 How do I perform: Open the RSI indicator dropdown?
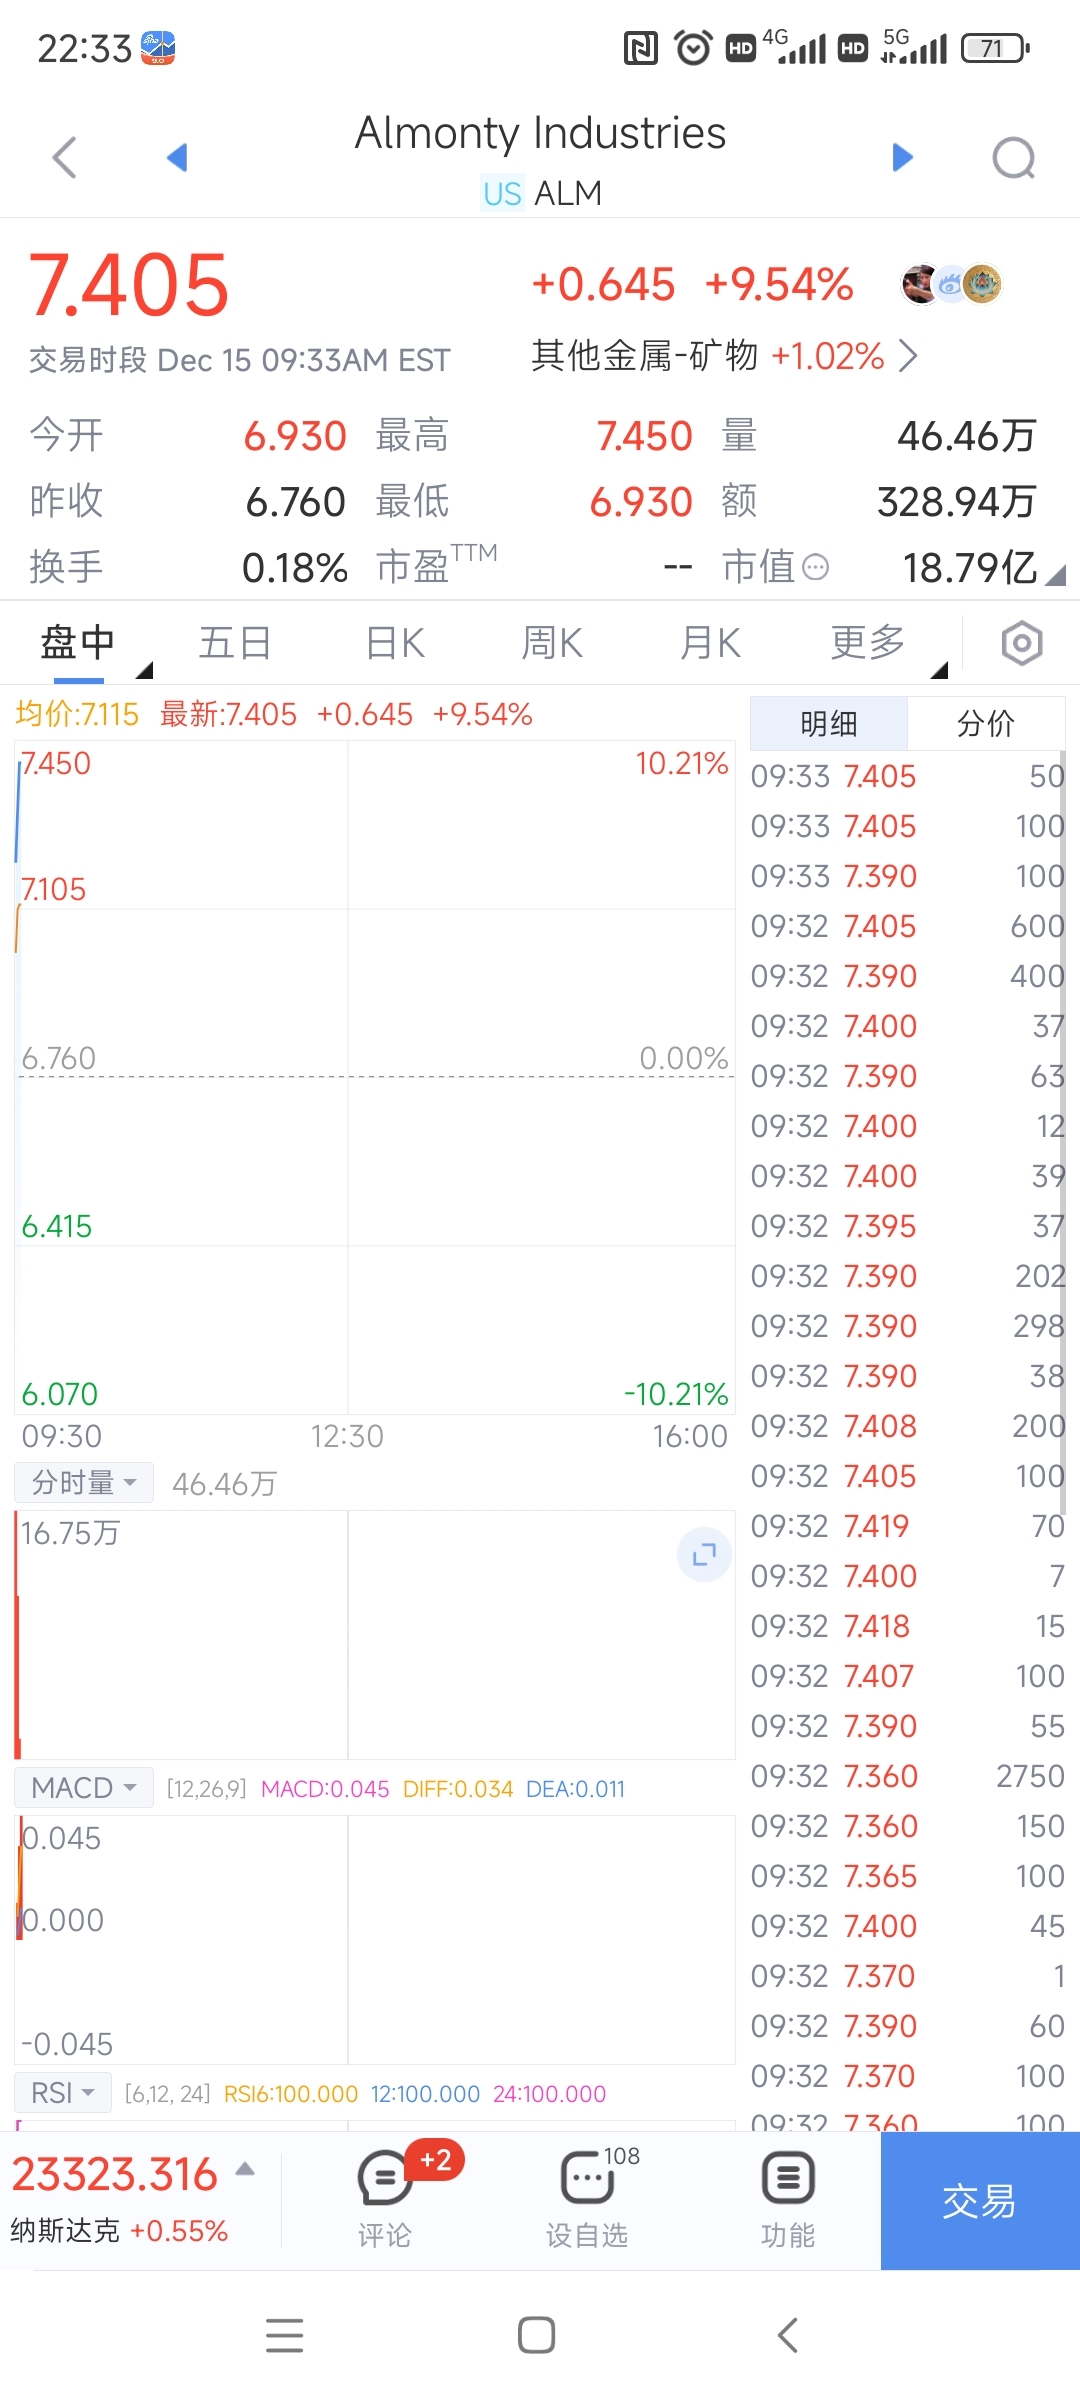[62, 2092]
